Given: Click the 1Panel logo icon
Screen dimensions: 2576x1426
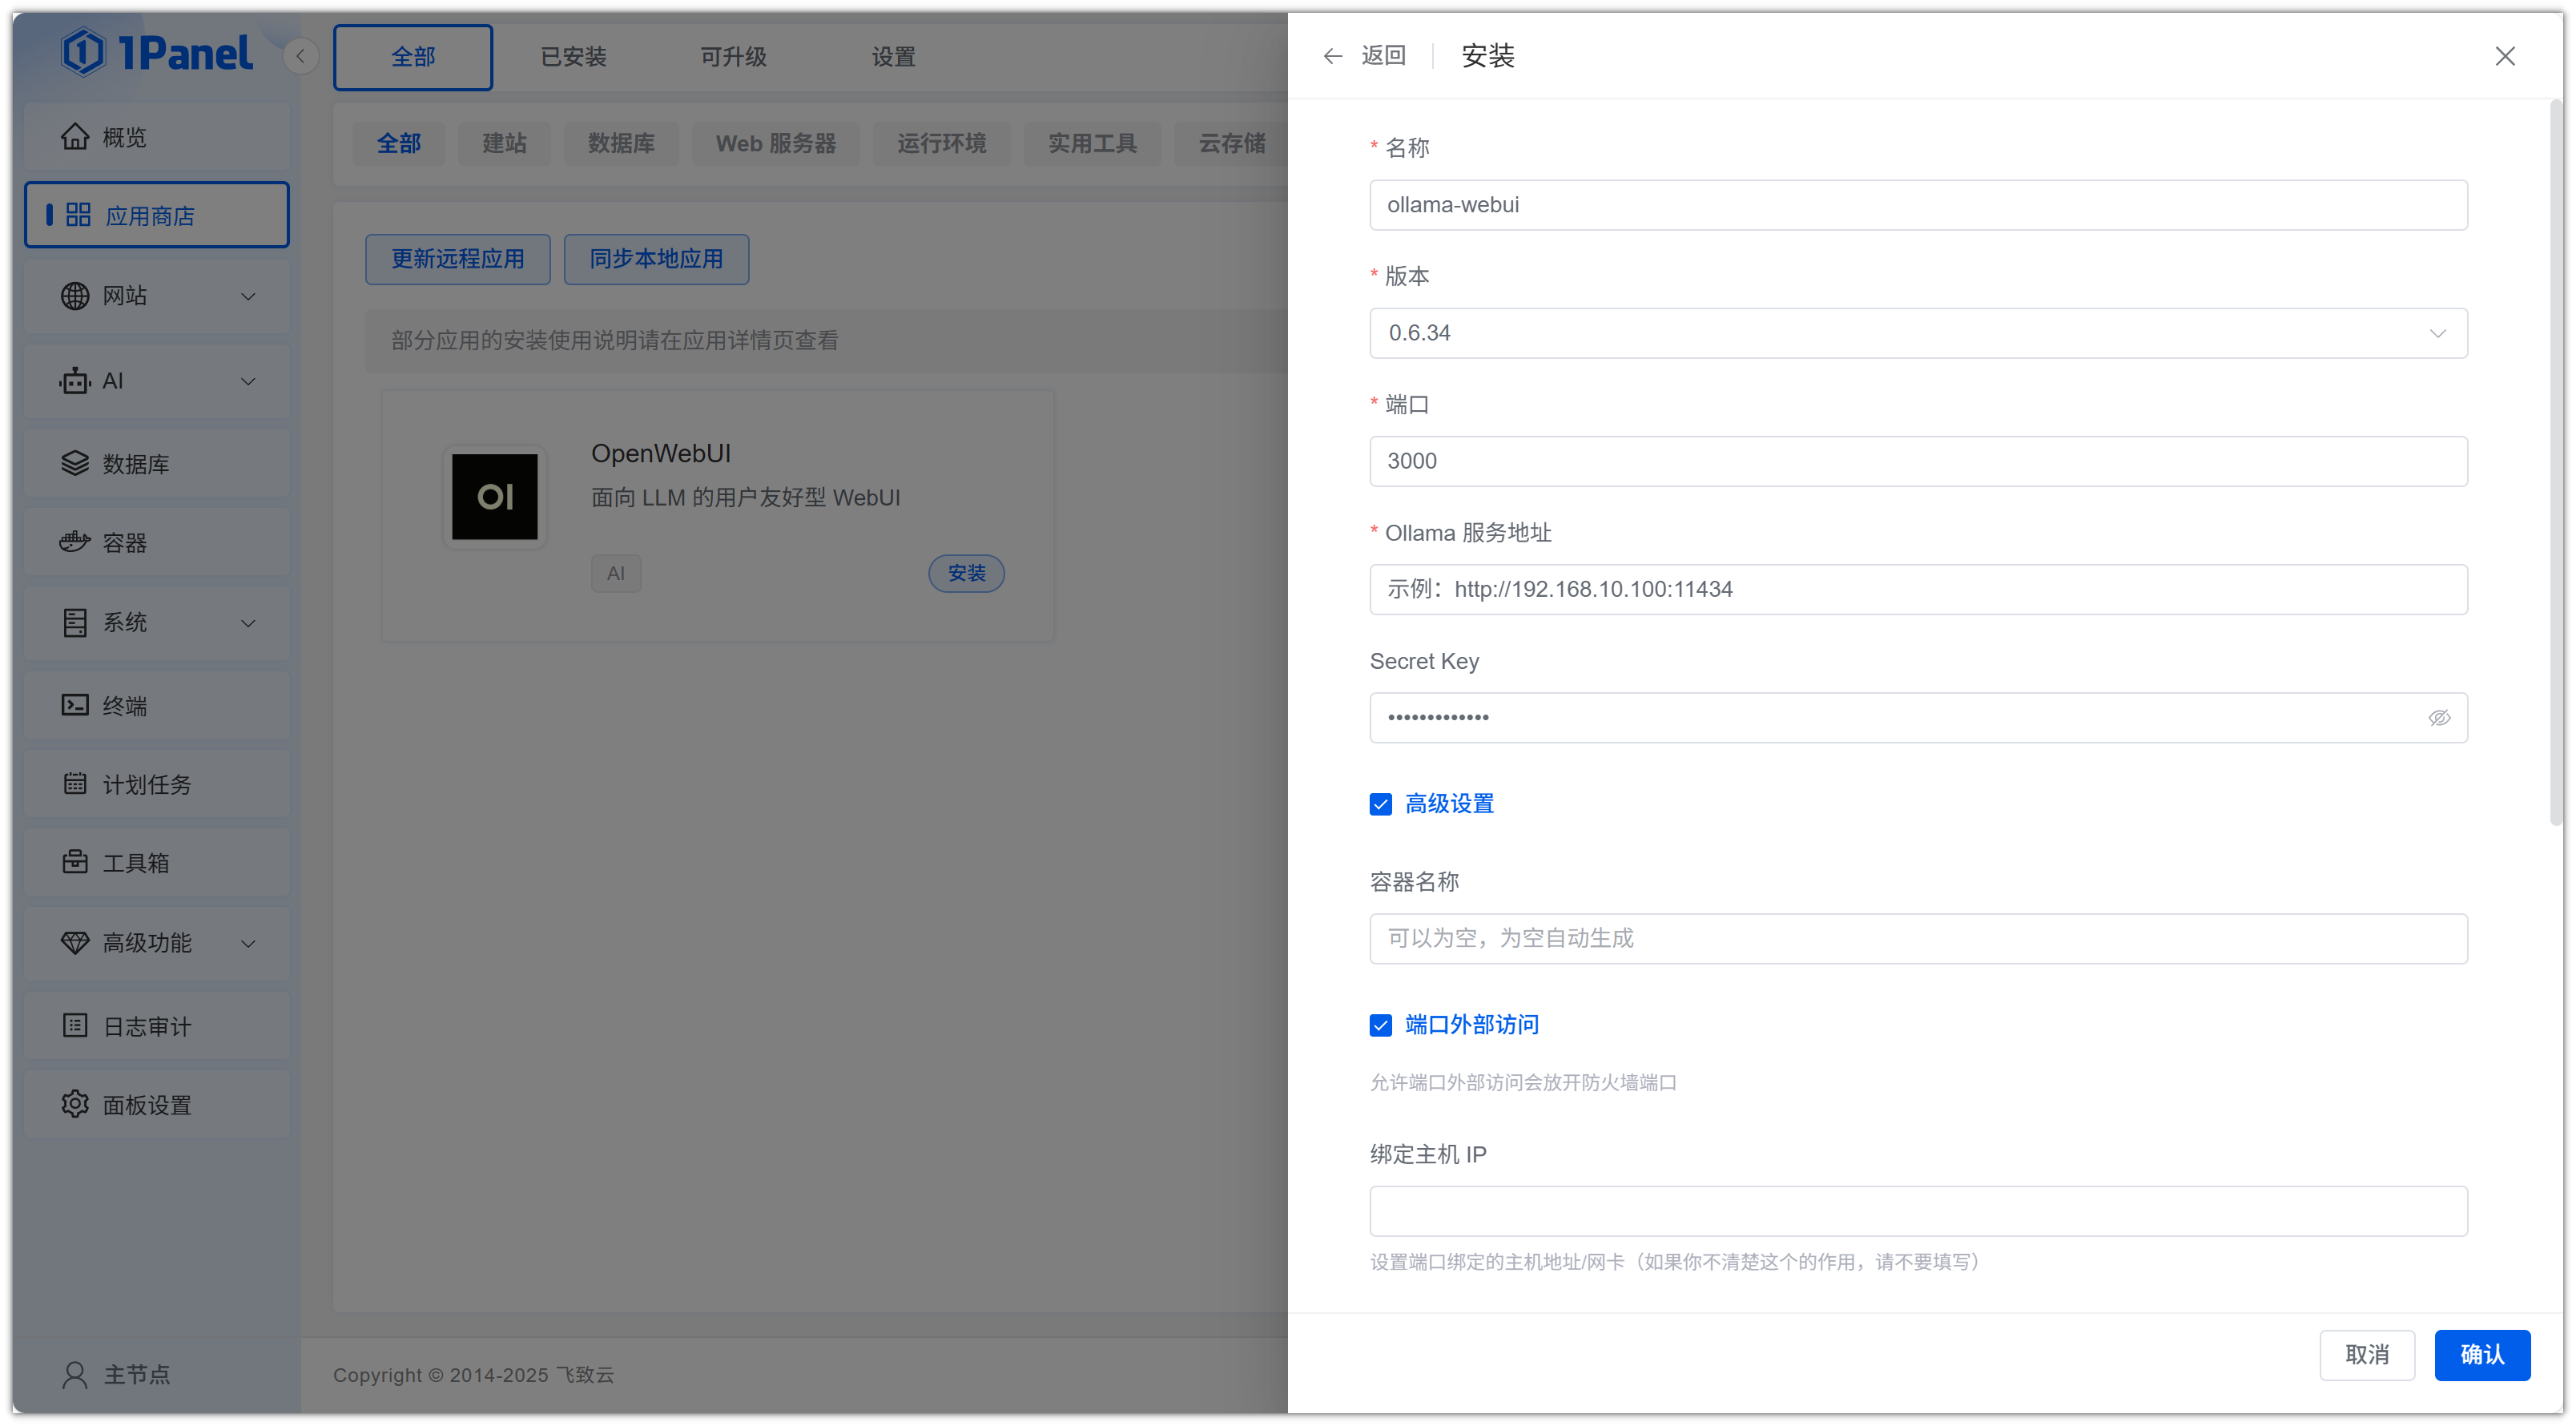Looking at the screenshot, I should click(83, 52).
